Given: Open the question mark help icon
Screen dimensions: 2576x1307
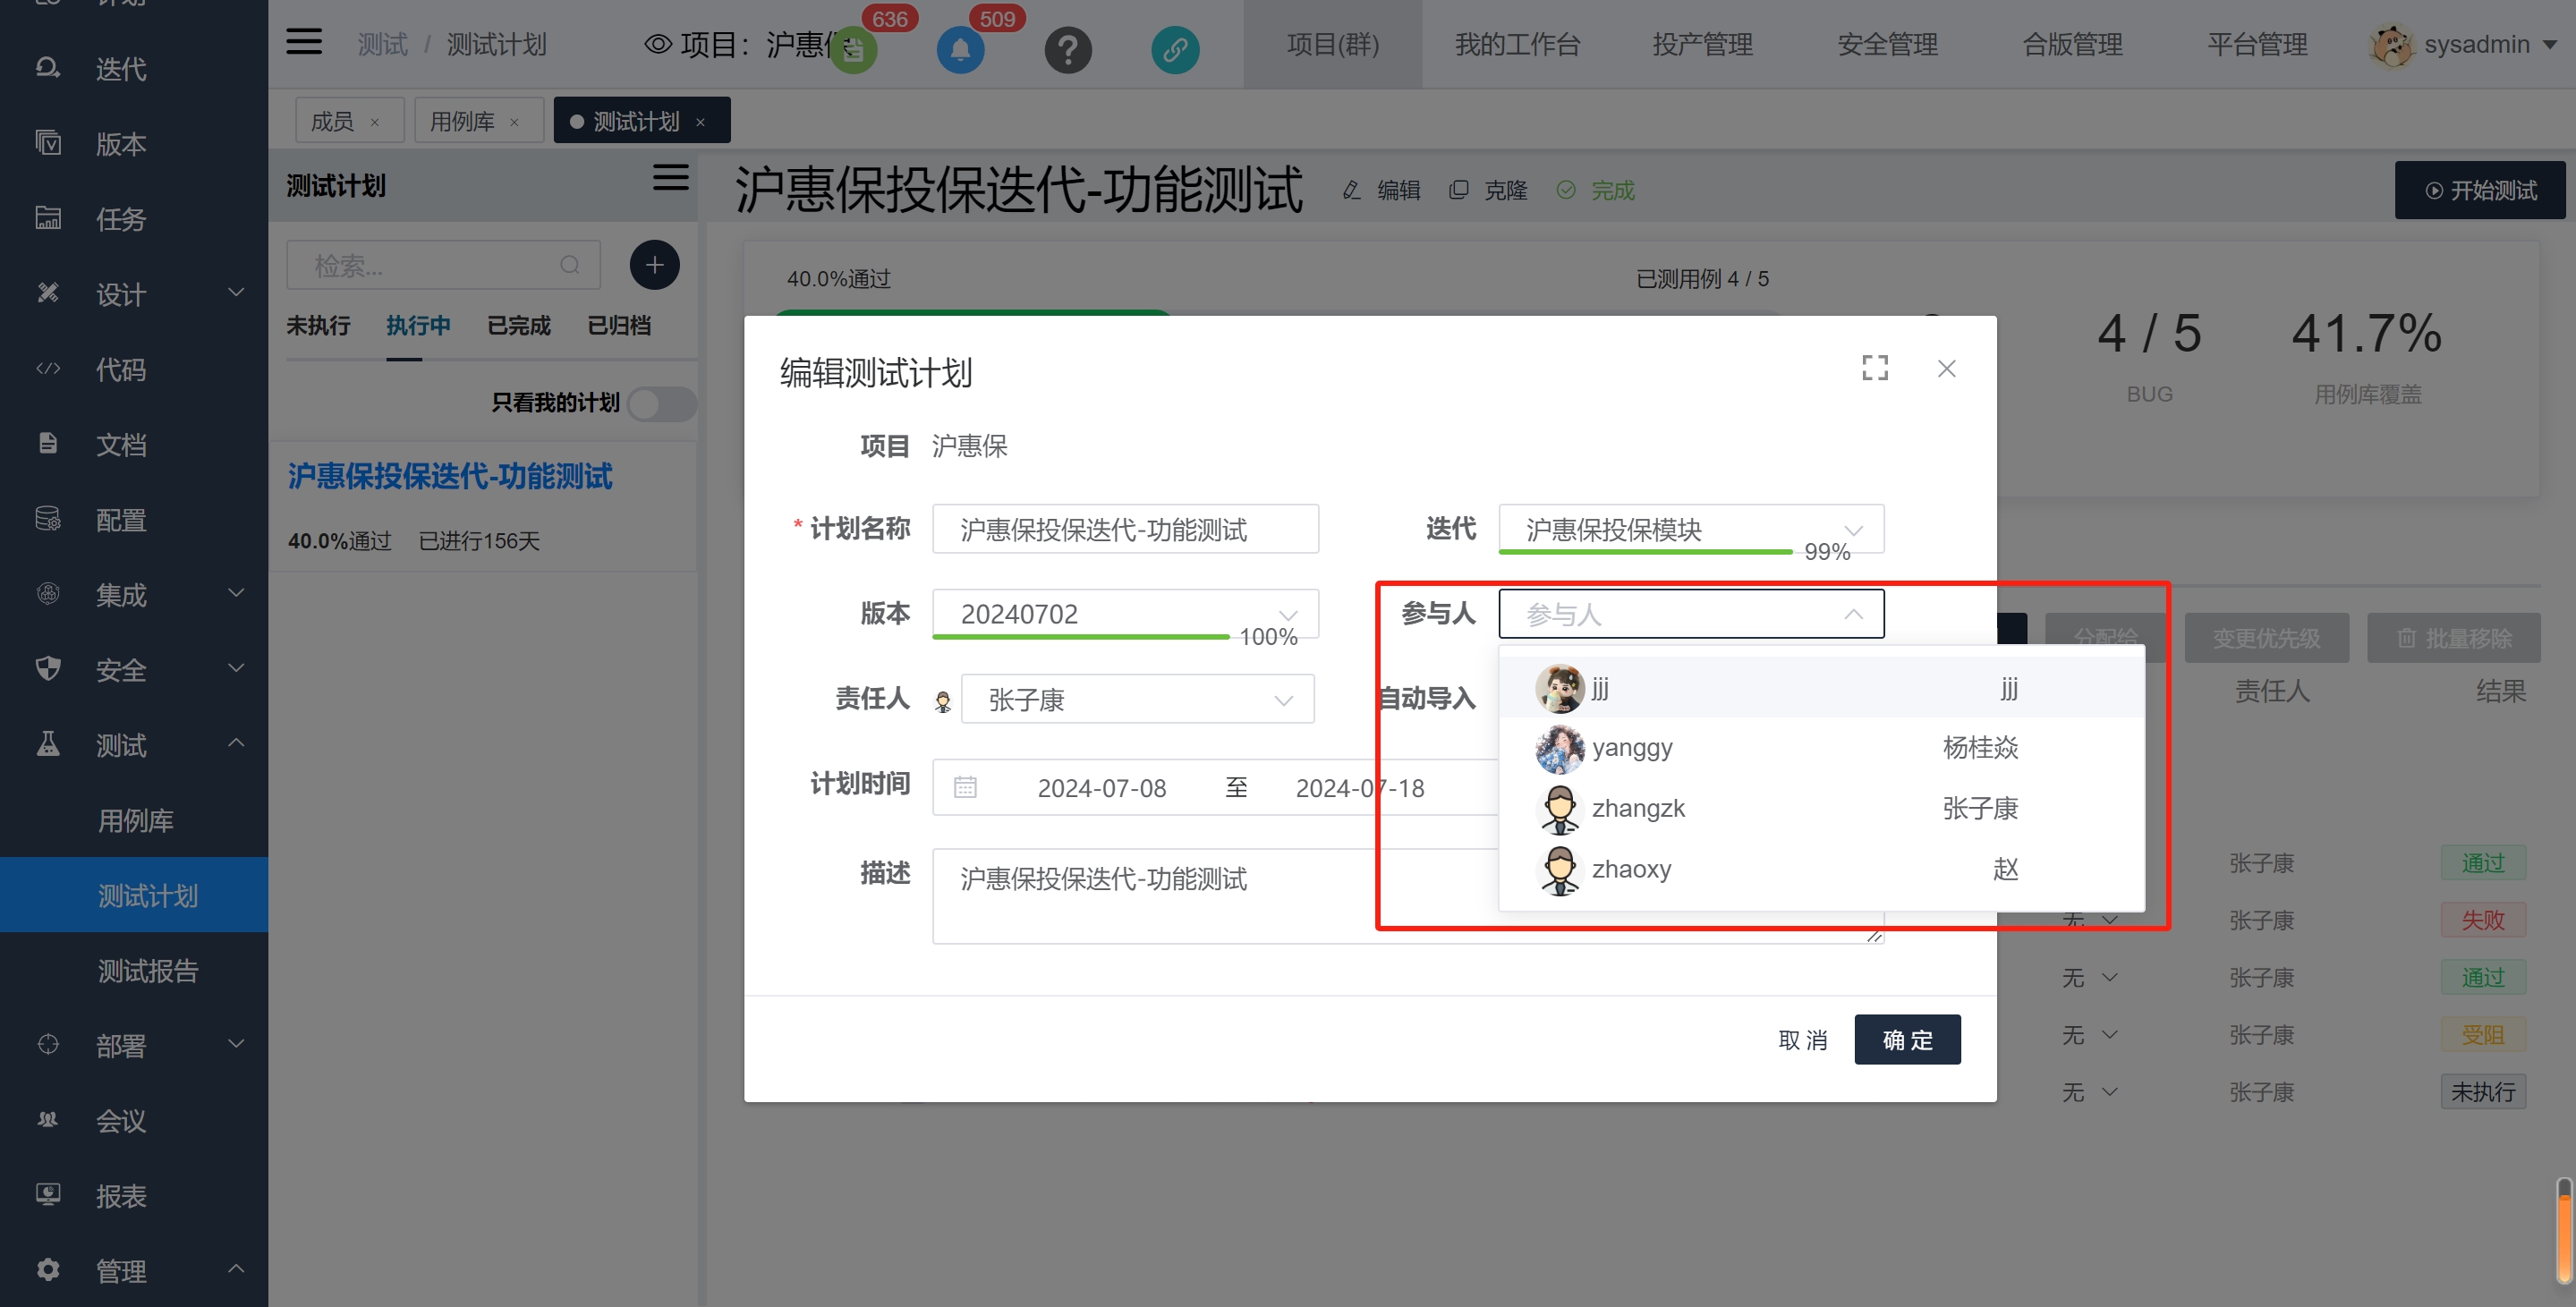Looking at the screenshot, I should click(1067, 49).
